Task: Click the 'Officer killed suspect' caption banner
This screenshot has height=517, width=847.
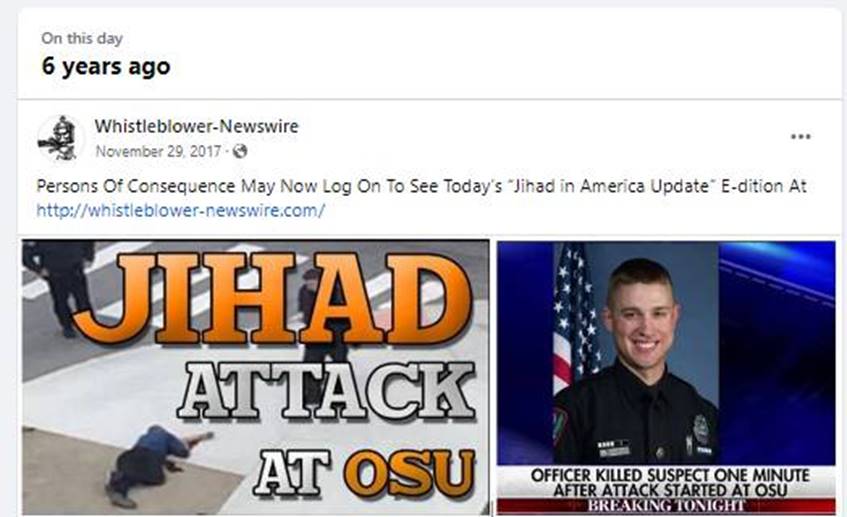Action: pos(670,482)
